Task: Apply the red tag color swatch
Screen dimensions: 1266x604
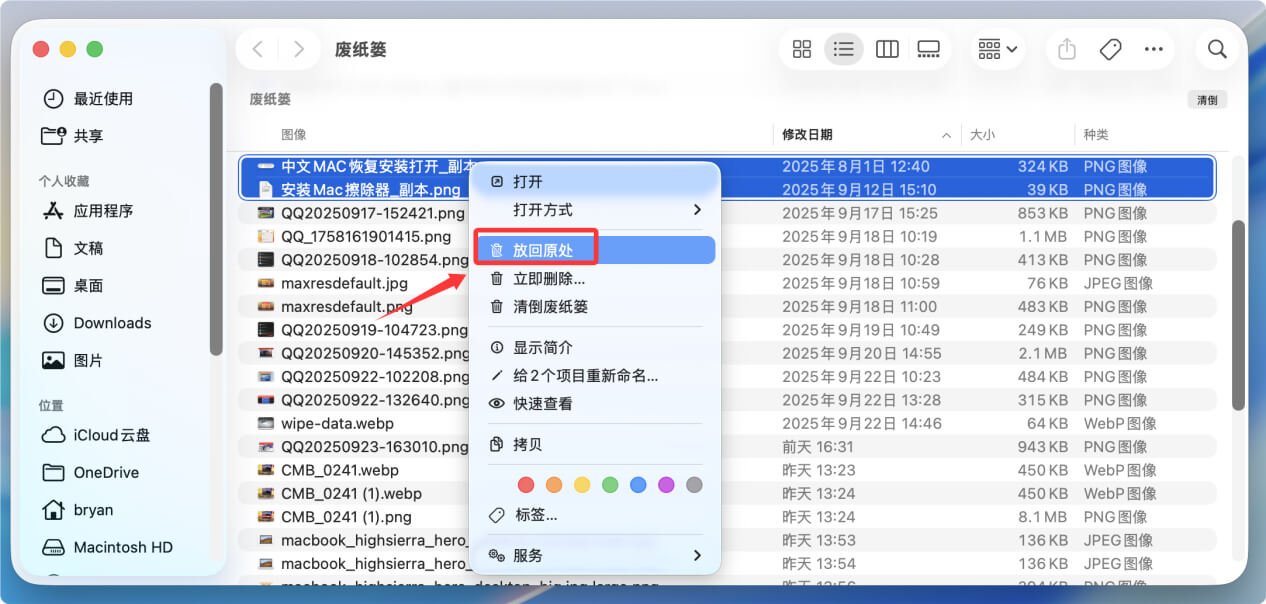Action: (x=526, y=484)
